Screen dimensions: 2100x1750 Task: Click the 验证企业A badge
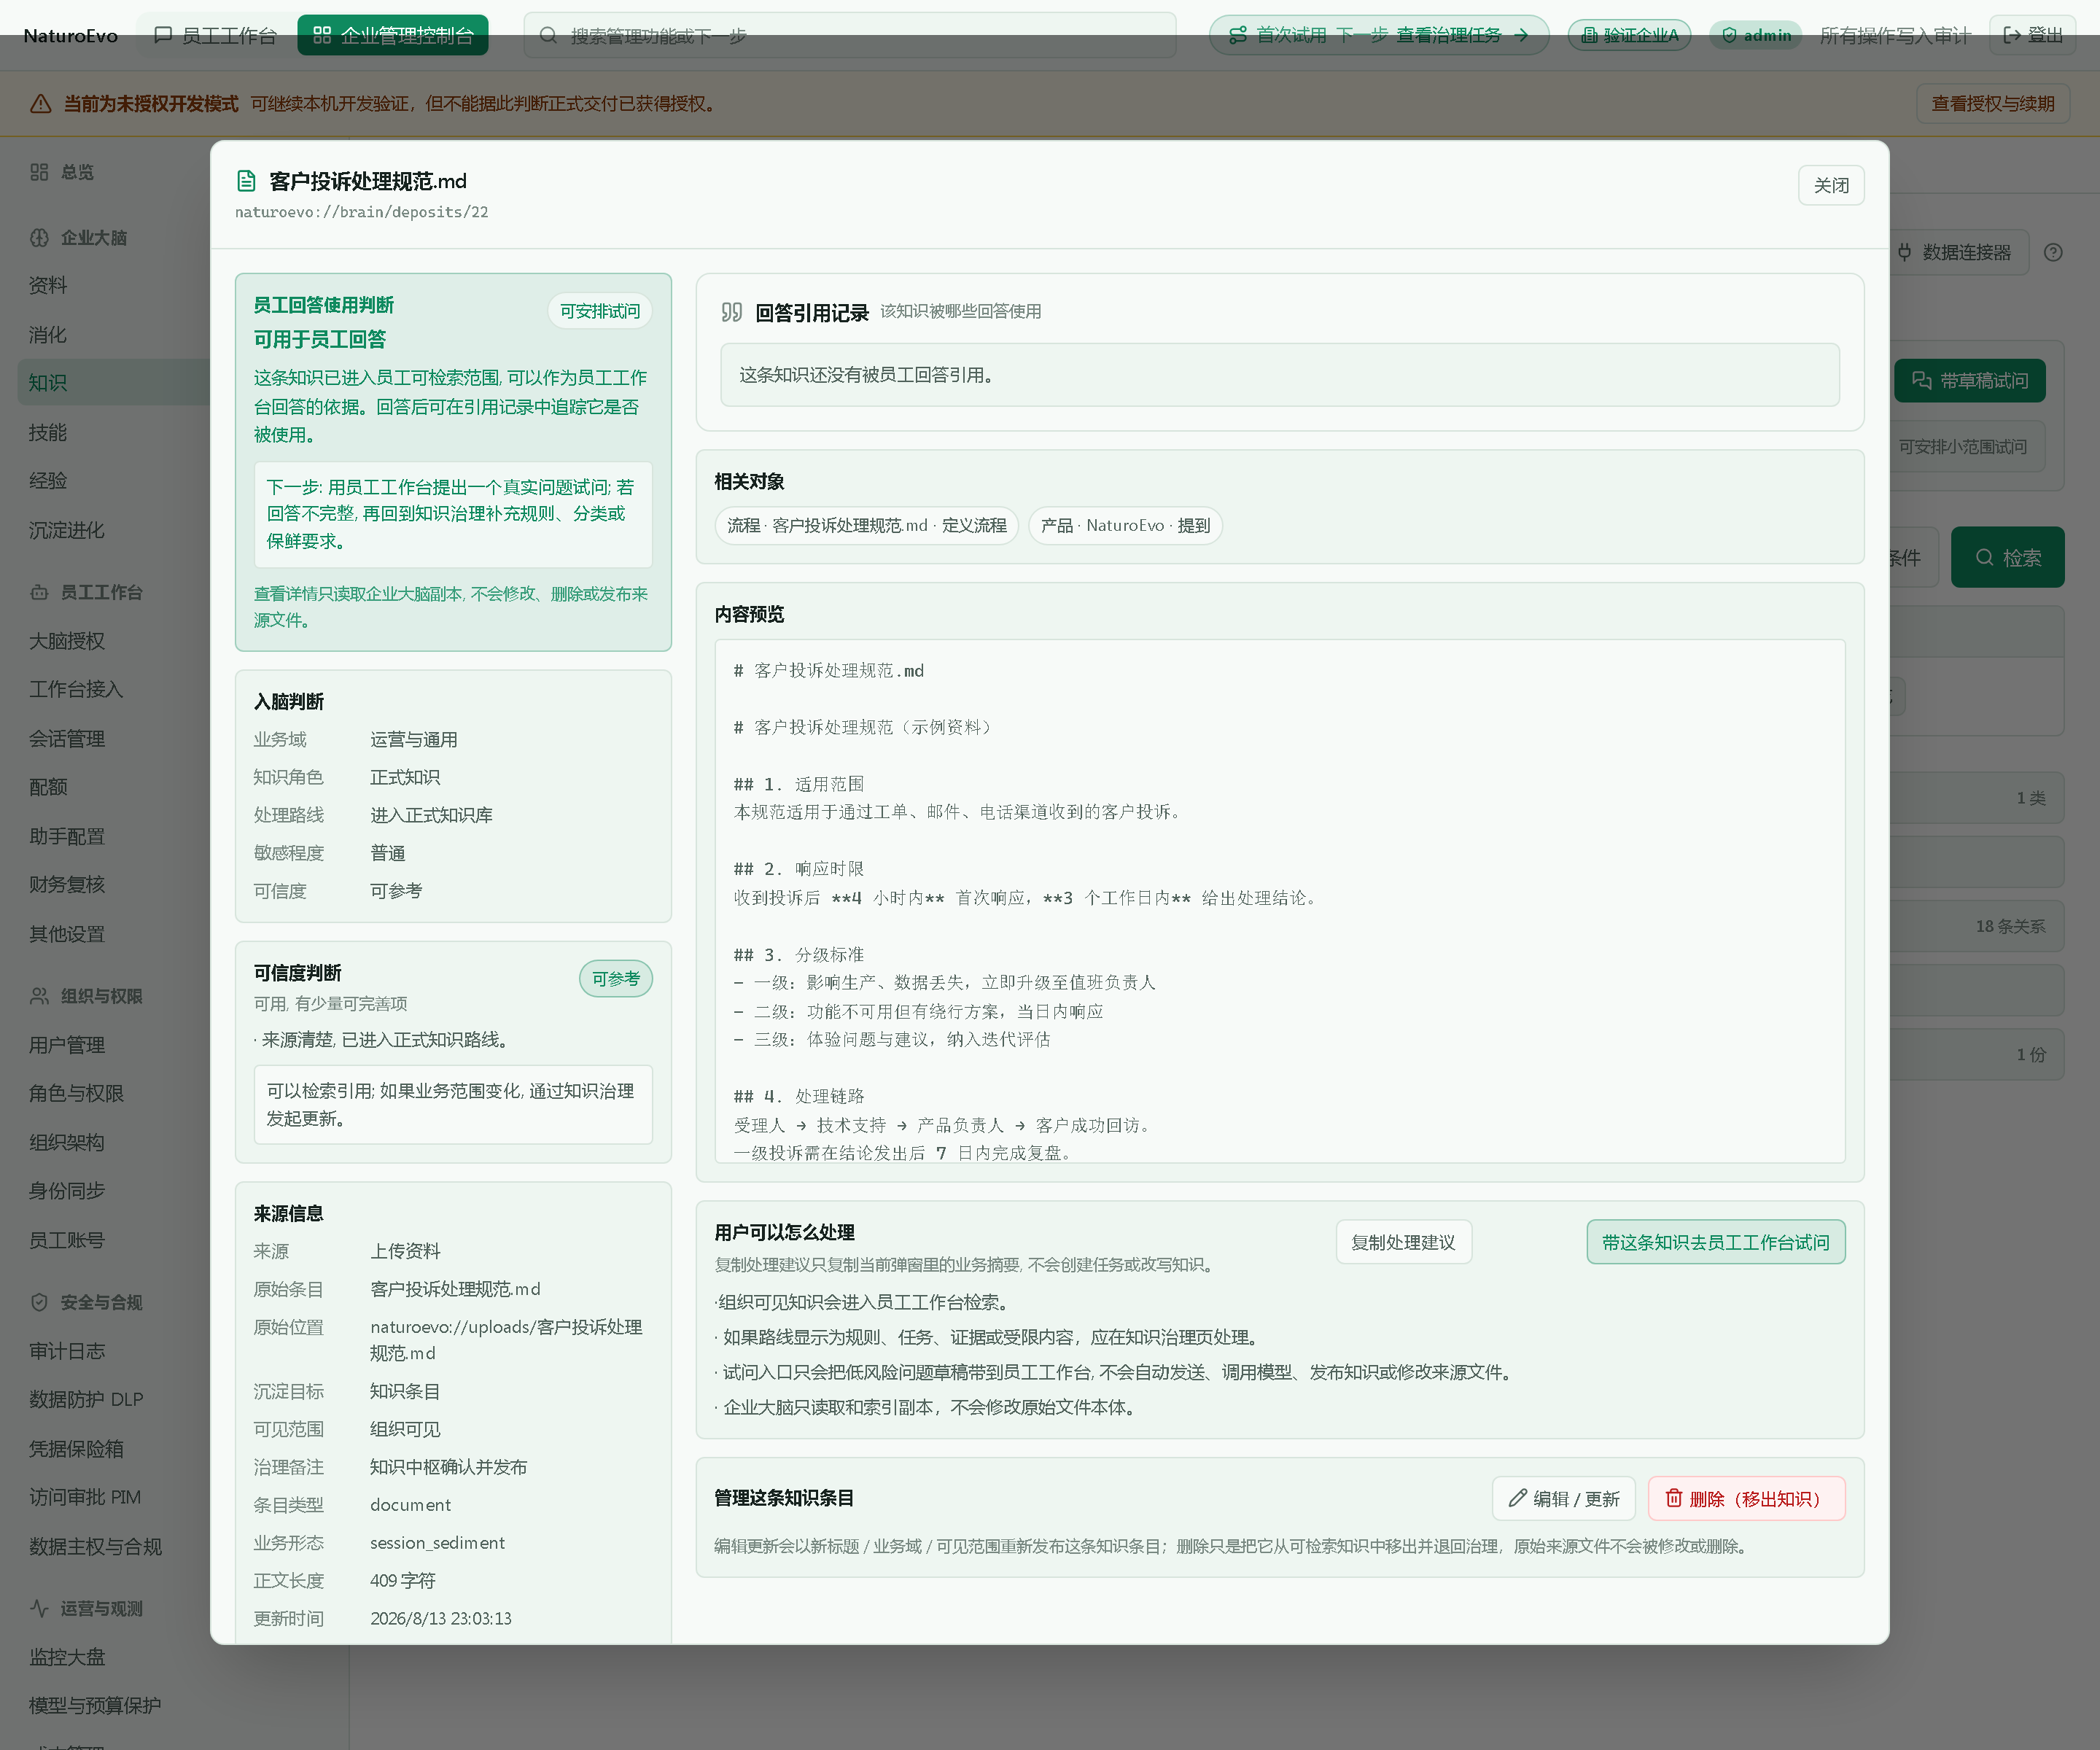pos(1629,35)
